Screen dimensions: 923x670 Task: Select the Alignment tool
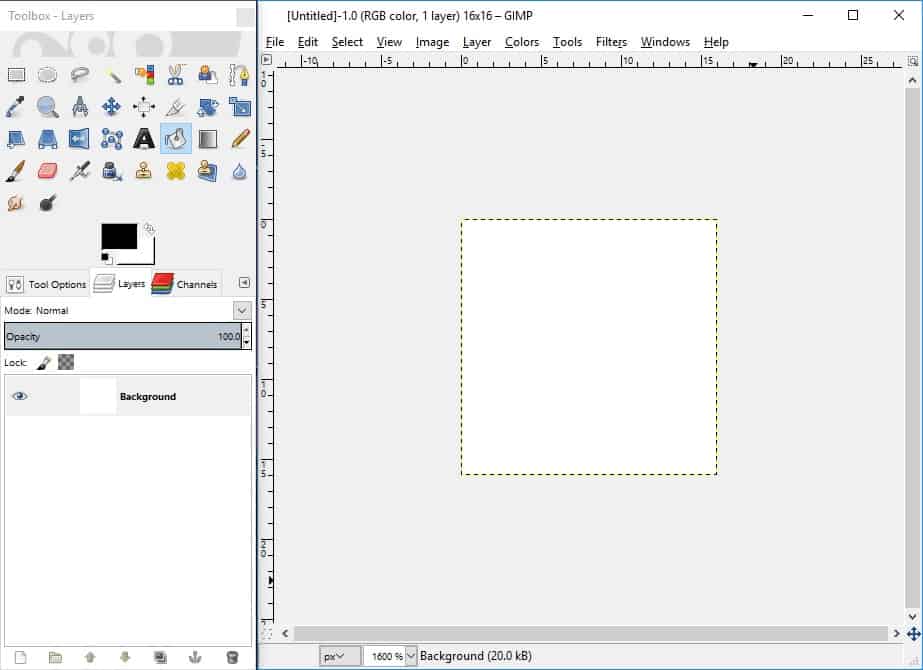[x=144, y=107]
